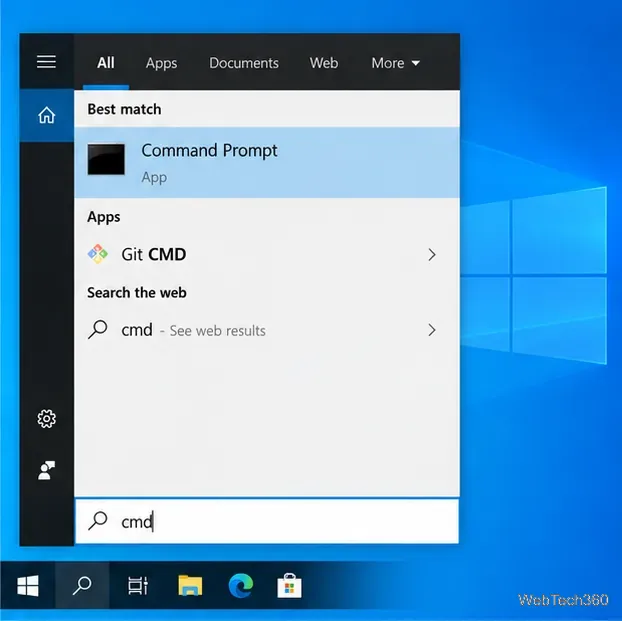Click the magnifier icon beside cmd web result

98,330
